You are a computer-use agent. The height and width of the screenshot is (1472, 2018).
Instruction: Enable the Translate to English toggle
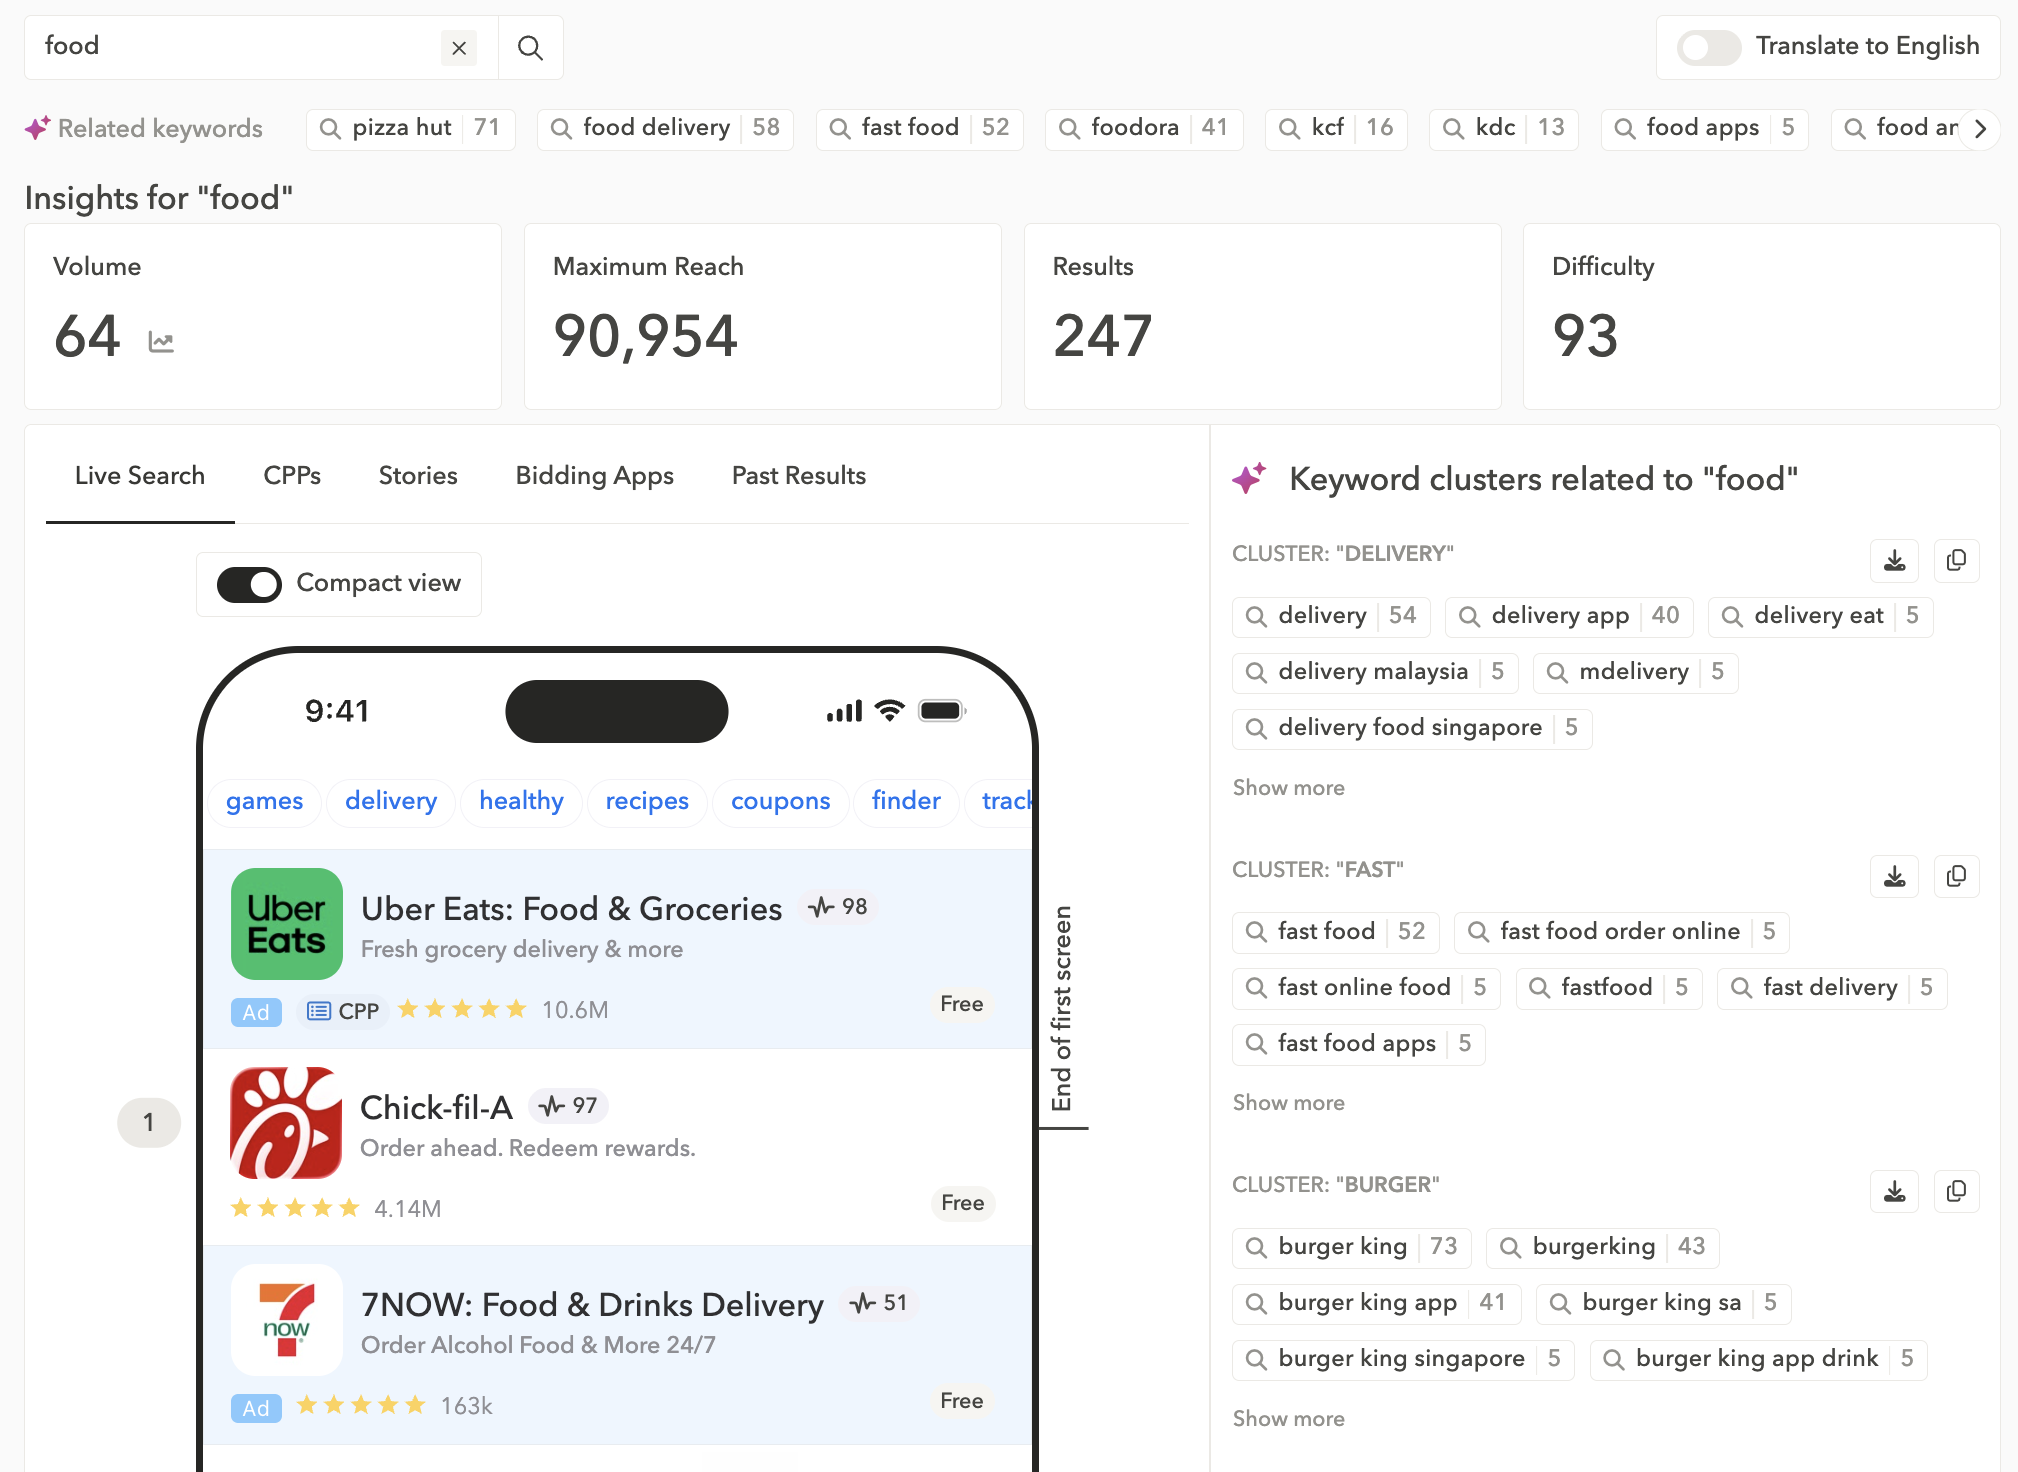[1709, 47]
